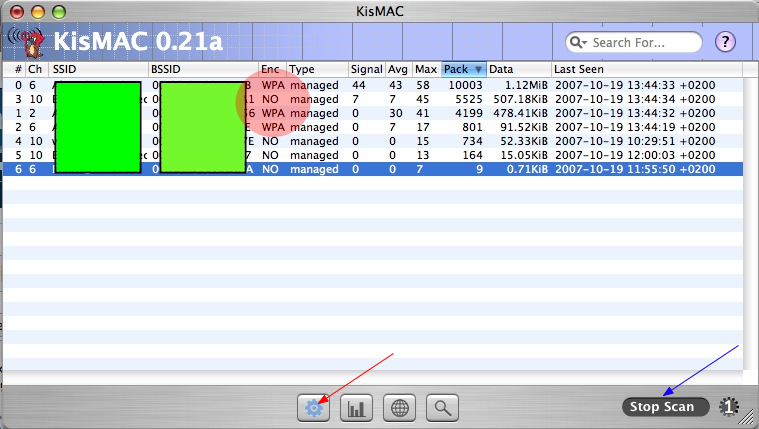This screenshot has height=429, width=759.
Task: Click the 52.33KiB data cell
Action: tap(524, 141)
